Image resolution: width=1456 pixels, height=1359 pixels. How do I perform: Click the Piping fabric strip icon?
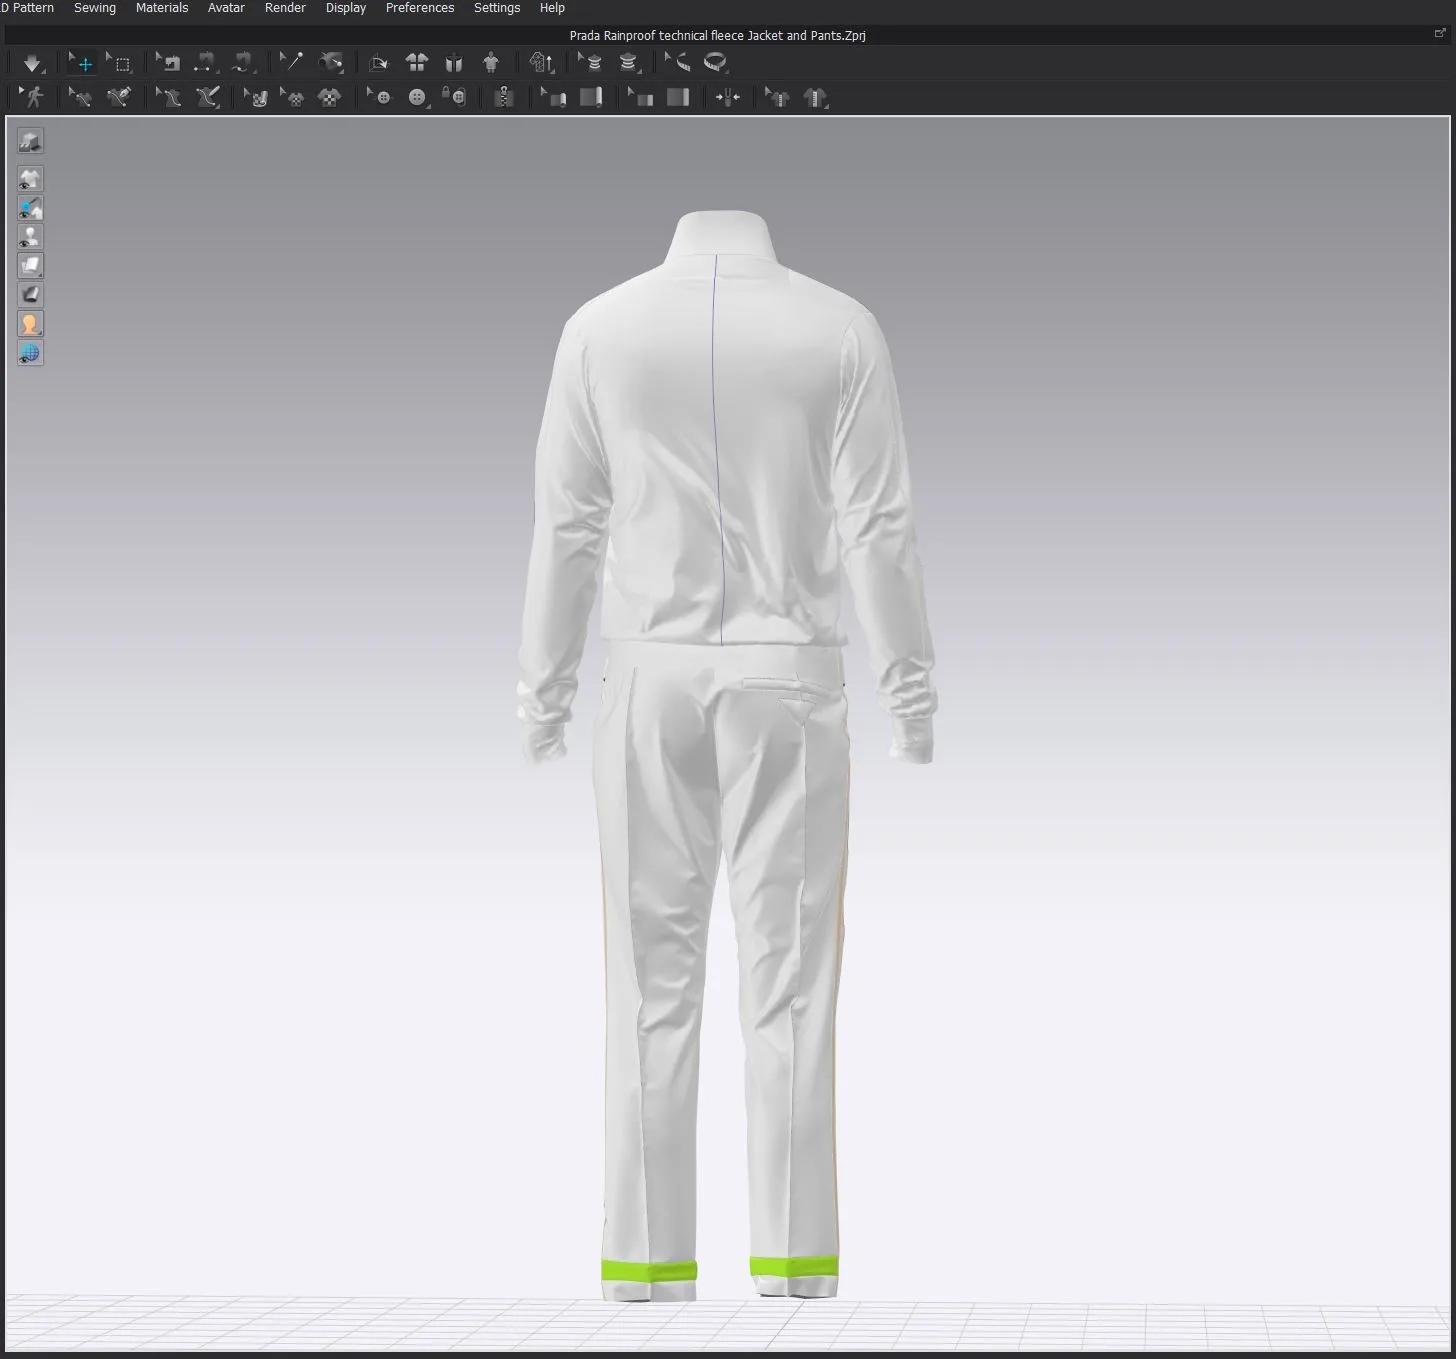click(x=678, y=97)
